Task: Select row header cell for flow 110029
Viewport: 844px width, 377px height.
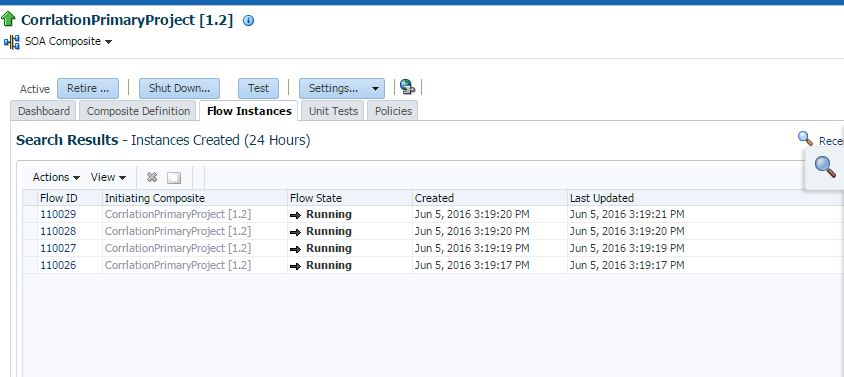Action: pyautogui.click(x=30, y=214)
